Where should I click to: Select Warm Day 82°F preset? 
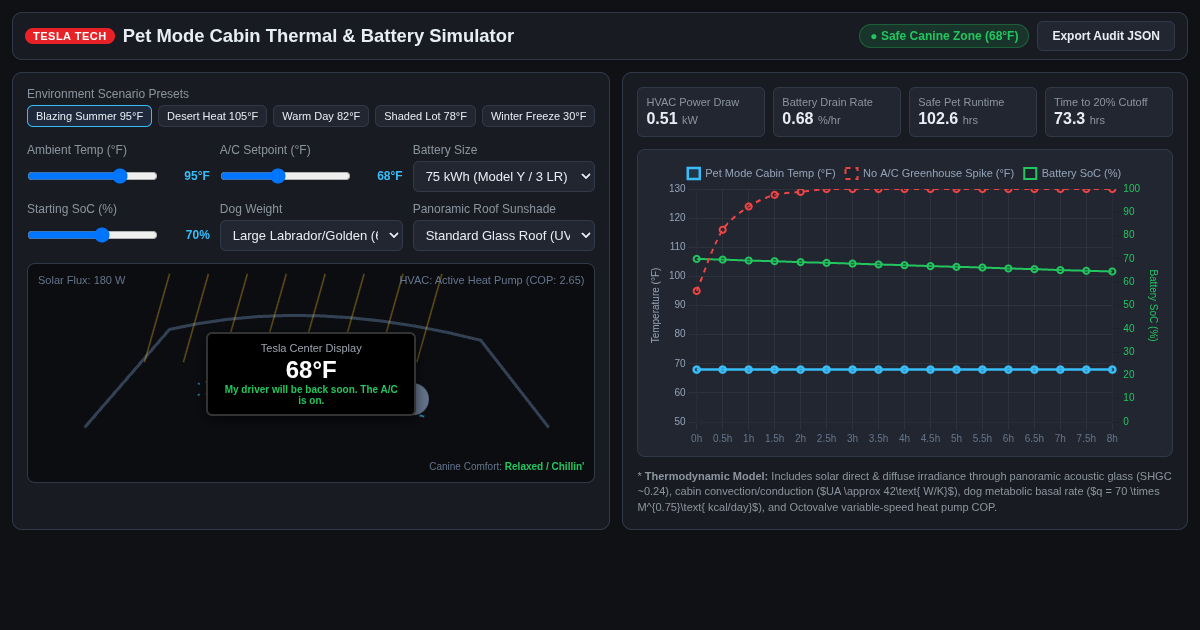pos(321,116)
